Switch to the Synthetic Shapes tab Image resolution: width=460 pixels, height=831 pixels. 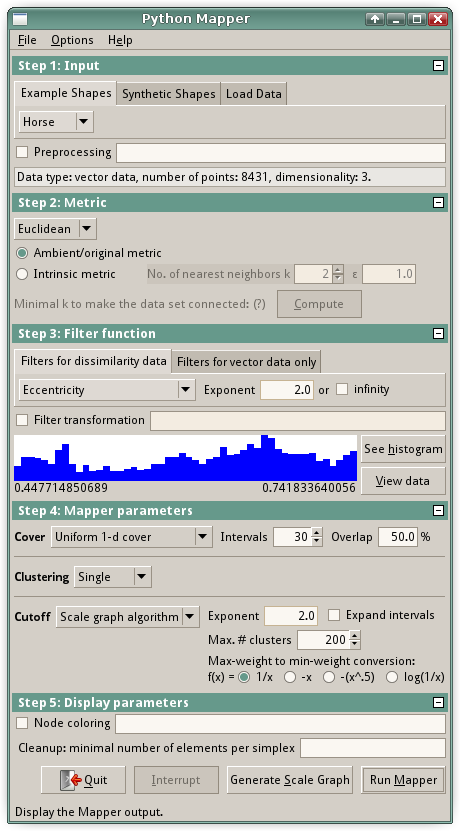tap(169, 94)
